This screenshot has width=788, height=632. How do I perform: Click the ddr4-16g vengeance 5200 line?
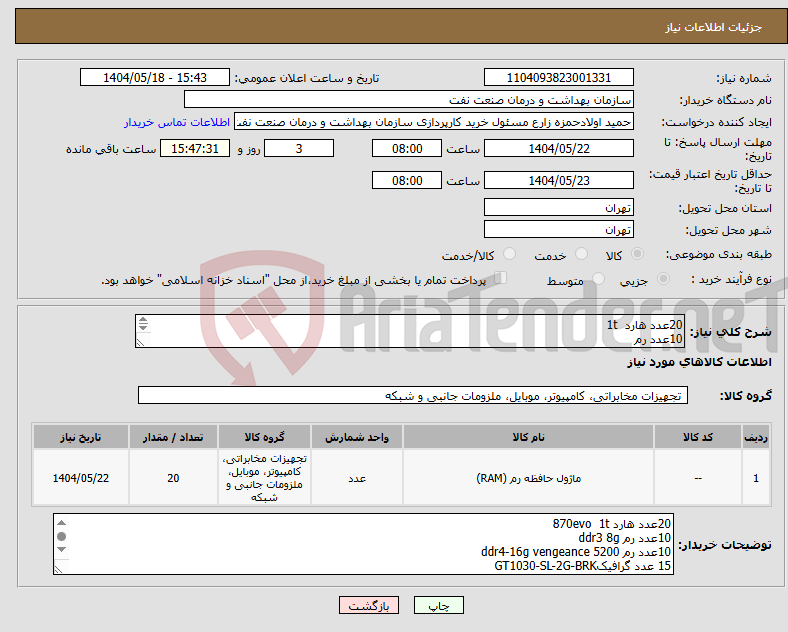pos(575,552)
